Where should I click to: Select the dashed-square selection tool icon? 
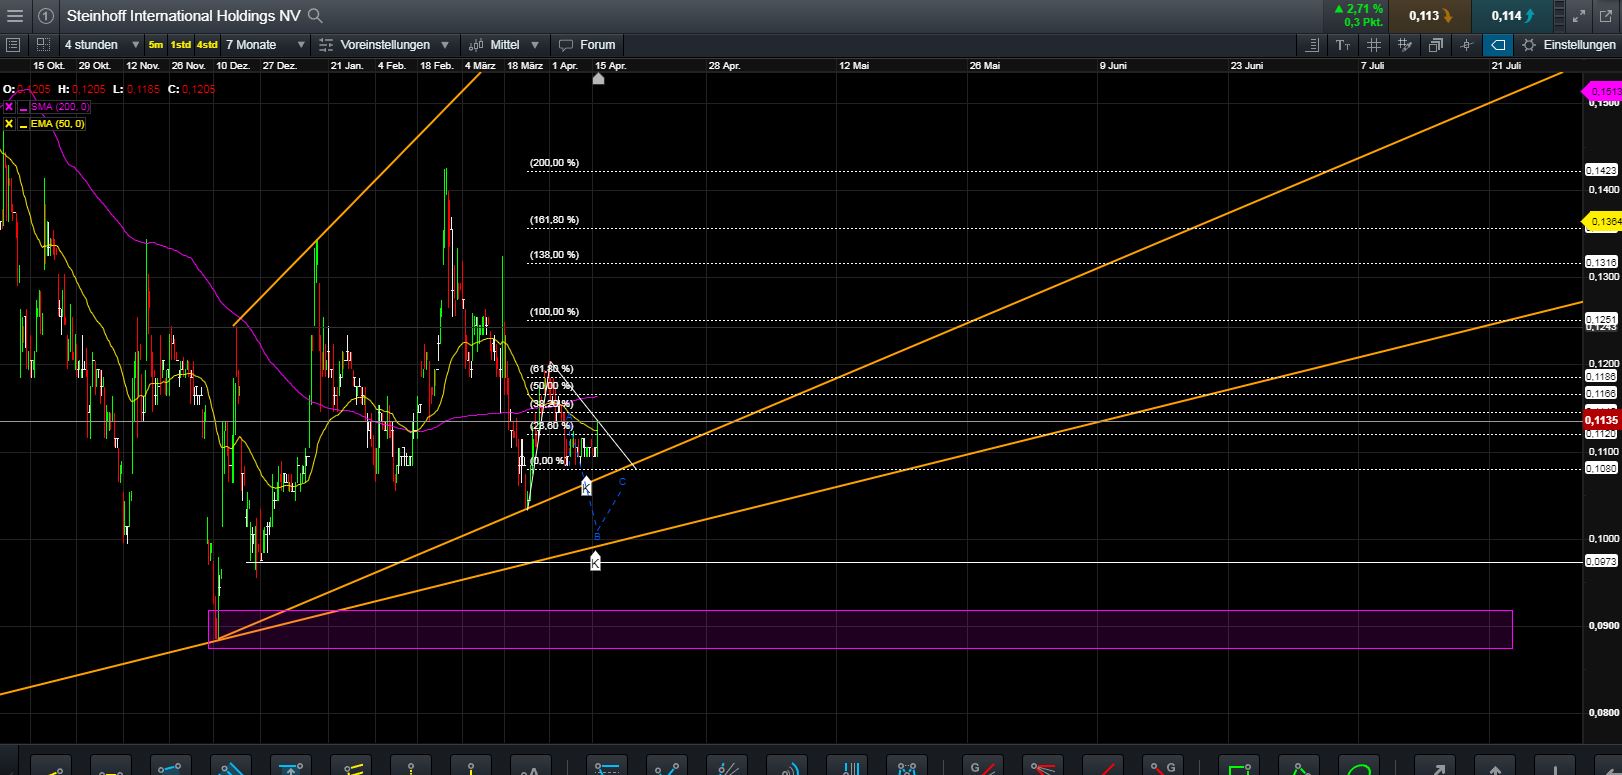tap(43, 45)
